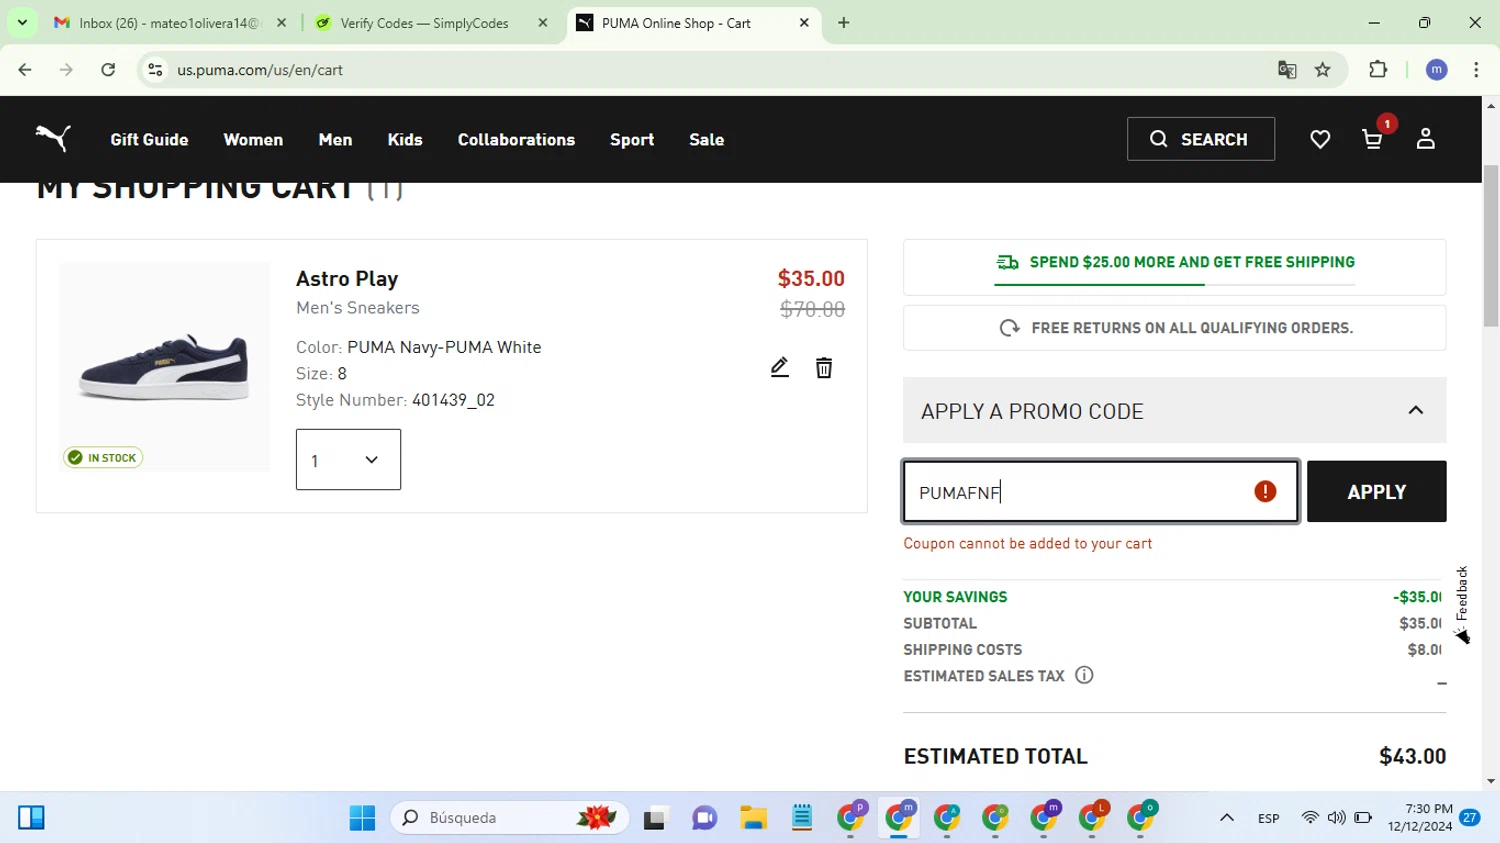Open the clock and date in taskbar

point(1420,818)
